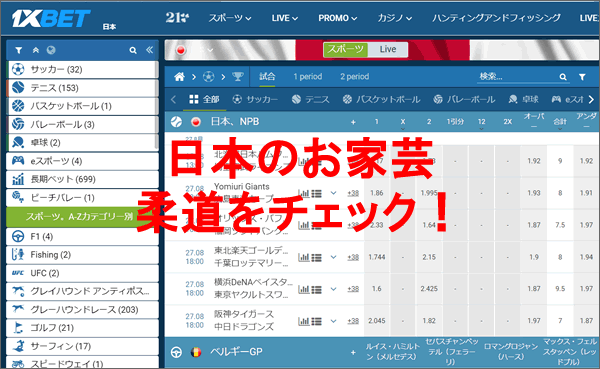The width and height of the screenshot is (600, 369).
Task: Click the trophy icon in breadcrumb
Action: point(238,77)
